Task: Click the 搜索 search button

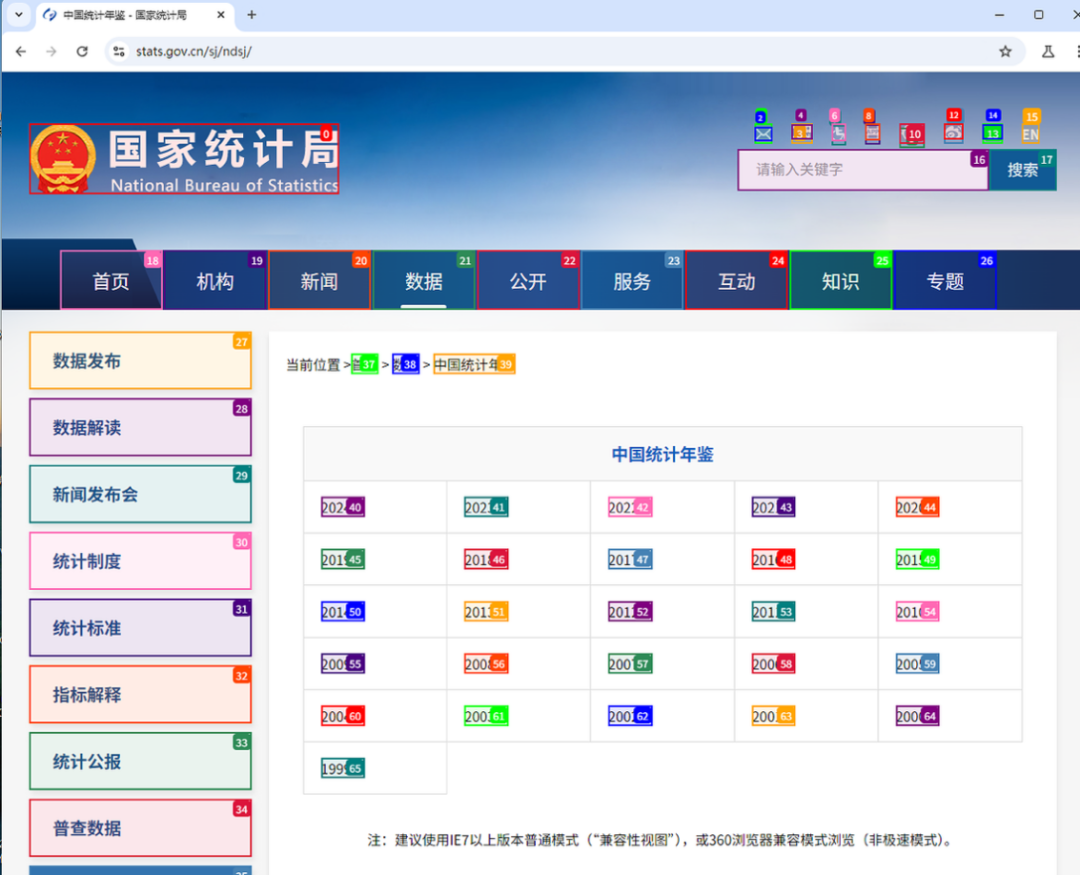Action: tap(1022, 169)
